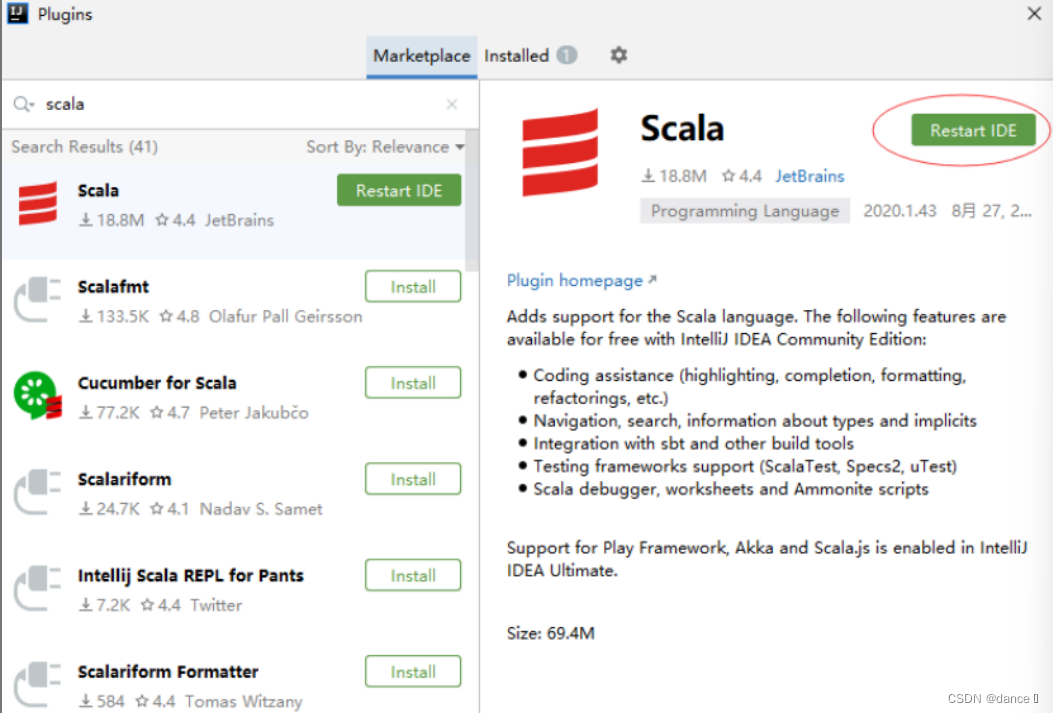The image size is (1053, 713).
Task: Switch to the Marketplace tab
Action: 421,56
